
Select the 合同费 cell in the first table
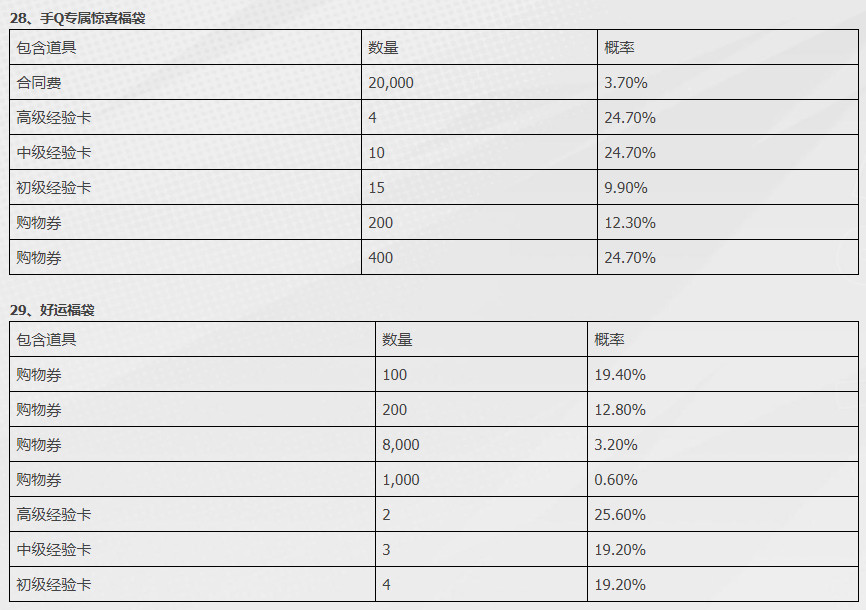[186, 82]
